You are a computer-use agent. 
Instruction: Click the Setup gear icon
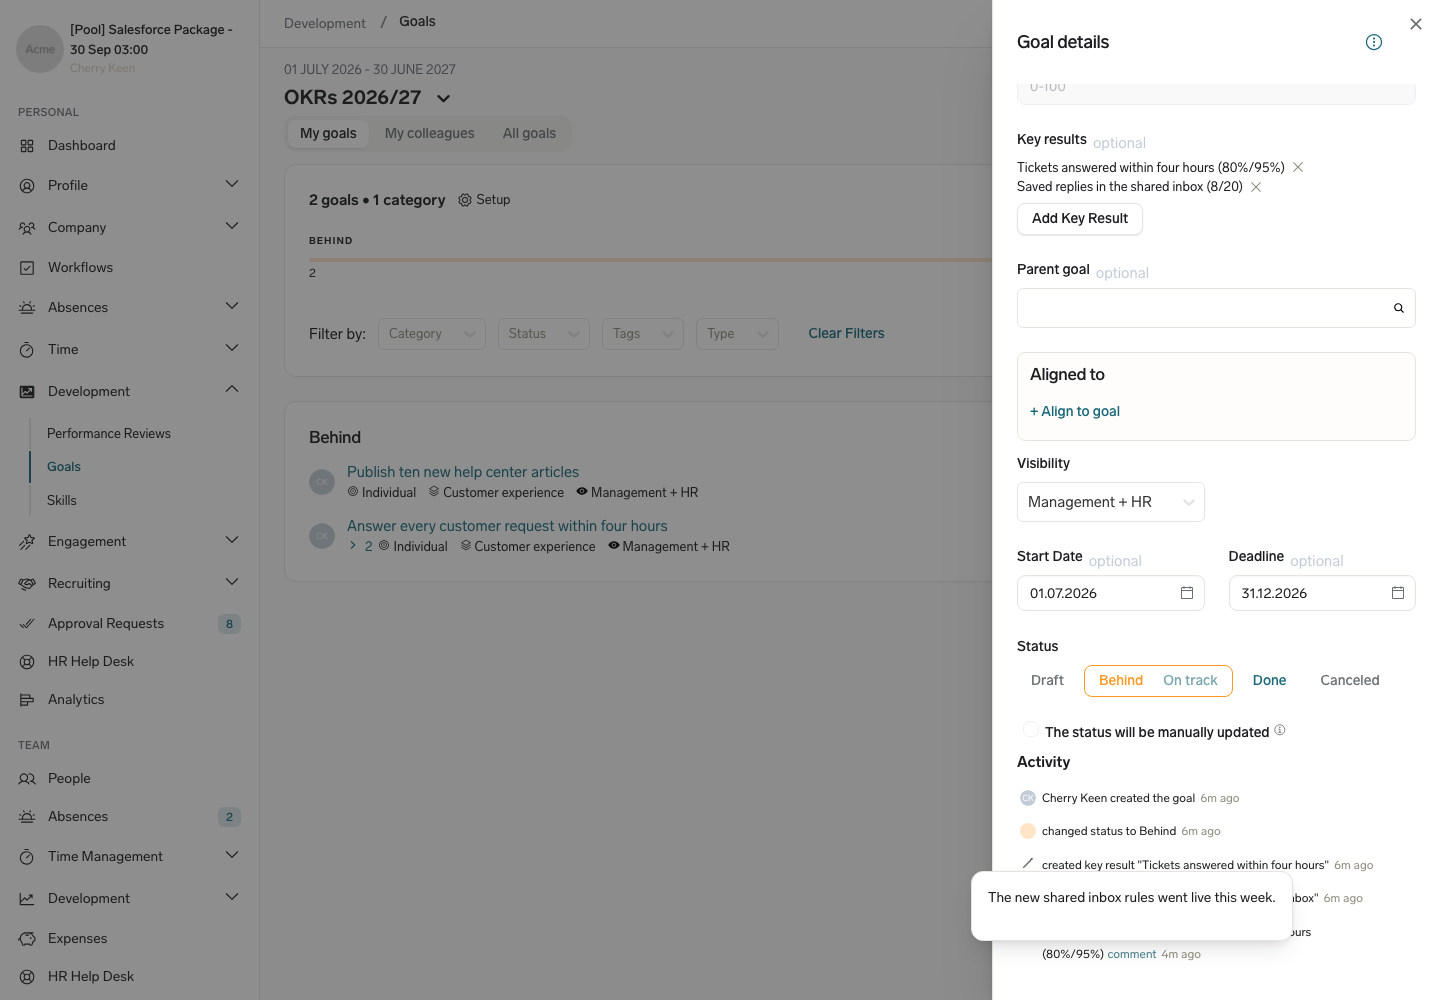pyautogui.click(x=465, y=200)
